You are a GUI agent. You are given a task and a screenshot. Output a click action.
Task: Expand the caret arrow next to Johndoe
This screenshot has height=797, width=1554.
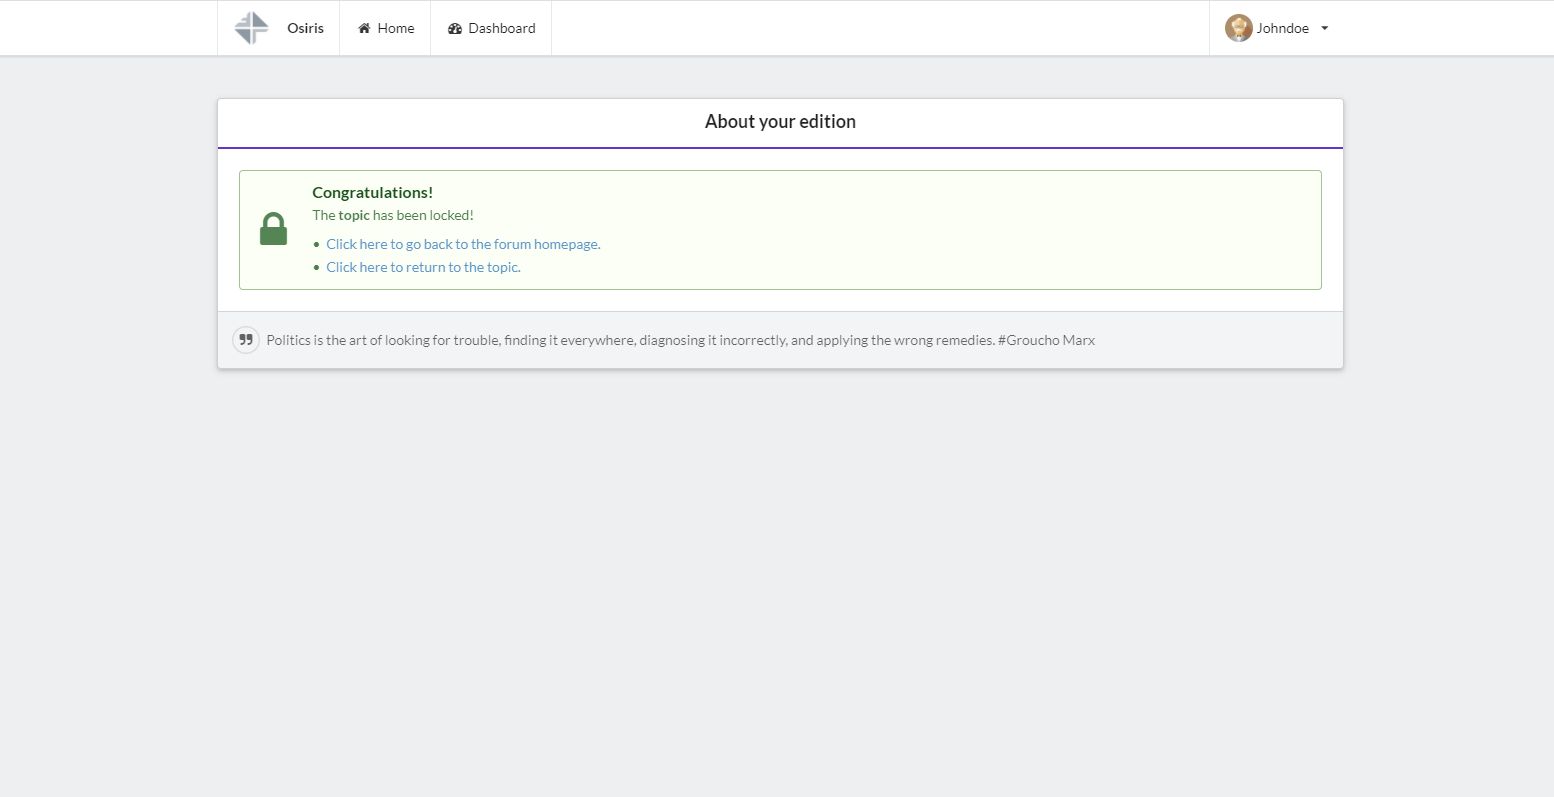click(x=1325, y=28)
